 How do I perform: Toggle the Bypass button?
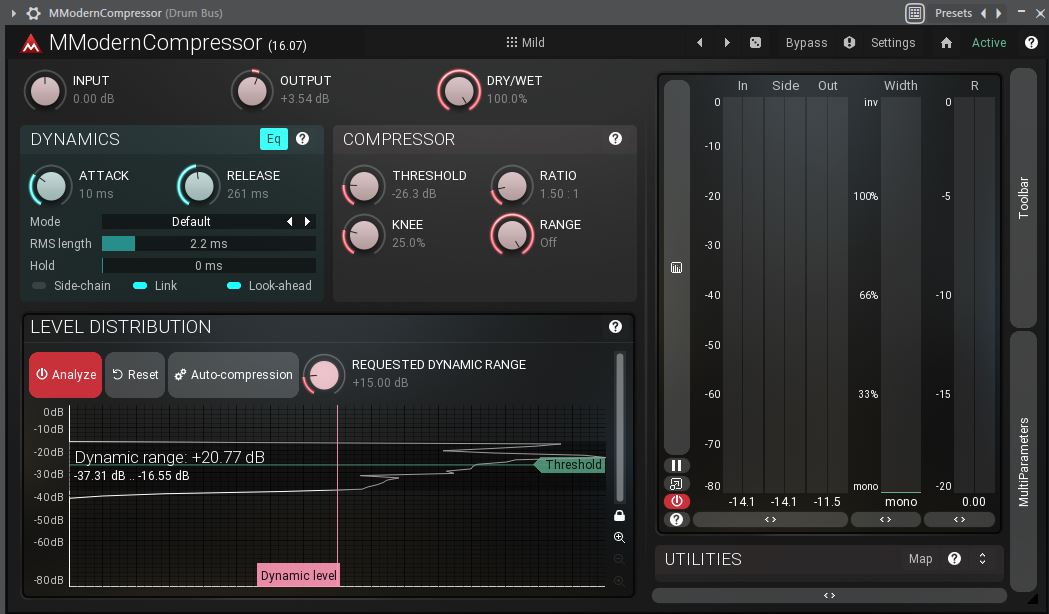coord(806,42)
